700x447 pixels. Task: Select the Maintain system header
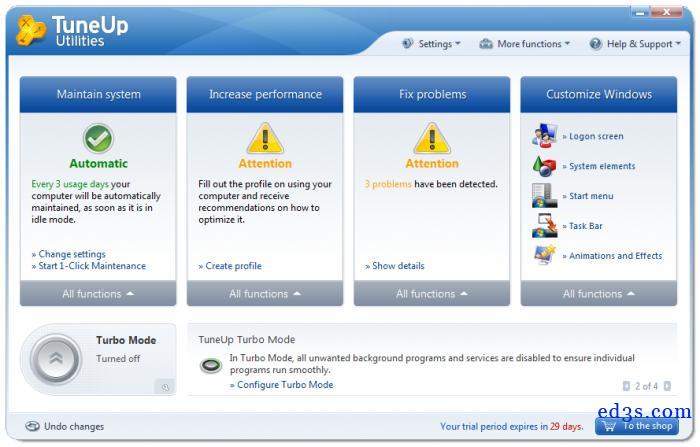pos(98,94)
